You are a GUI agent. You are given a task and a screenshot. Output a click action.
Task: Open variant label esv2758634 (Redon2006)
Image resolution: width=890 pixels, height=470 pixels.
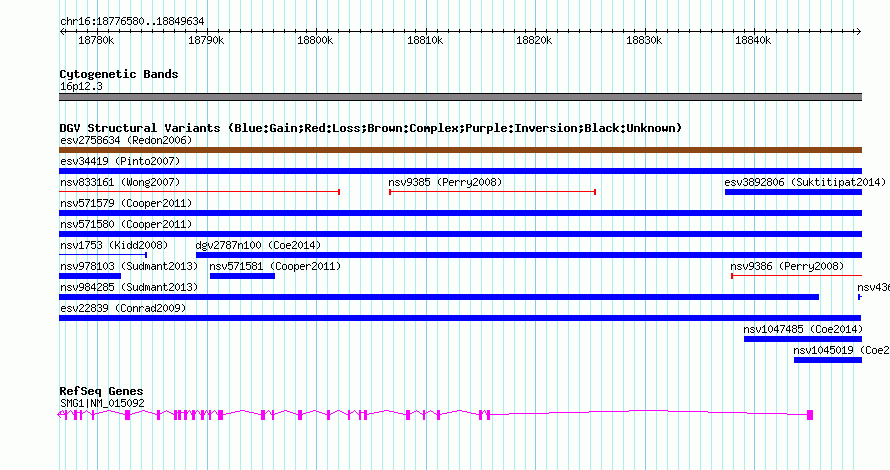(126, 140)
